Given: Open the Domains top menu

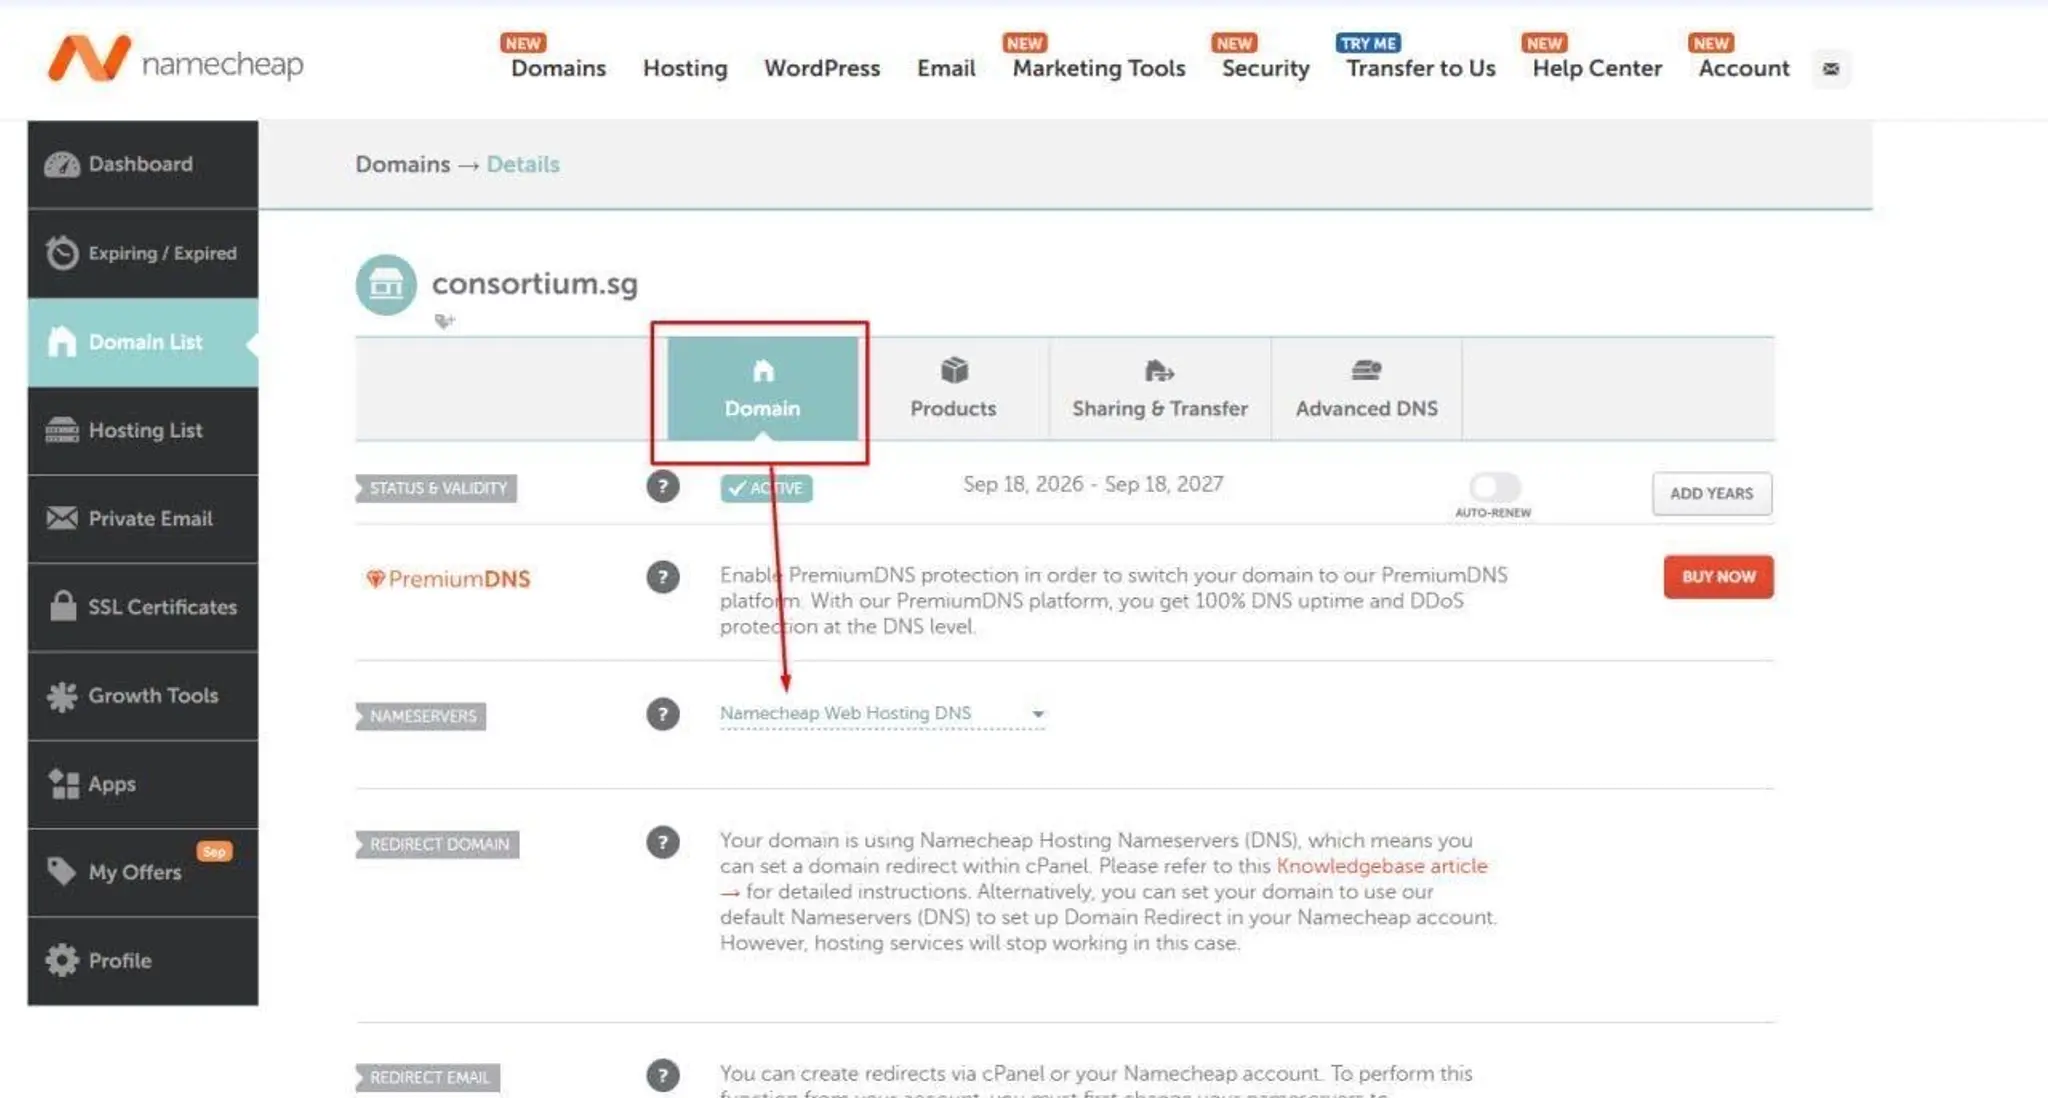Looking at the screenshot, I should (558, 68).
